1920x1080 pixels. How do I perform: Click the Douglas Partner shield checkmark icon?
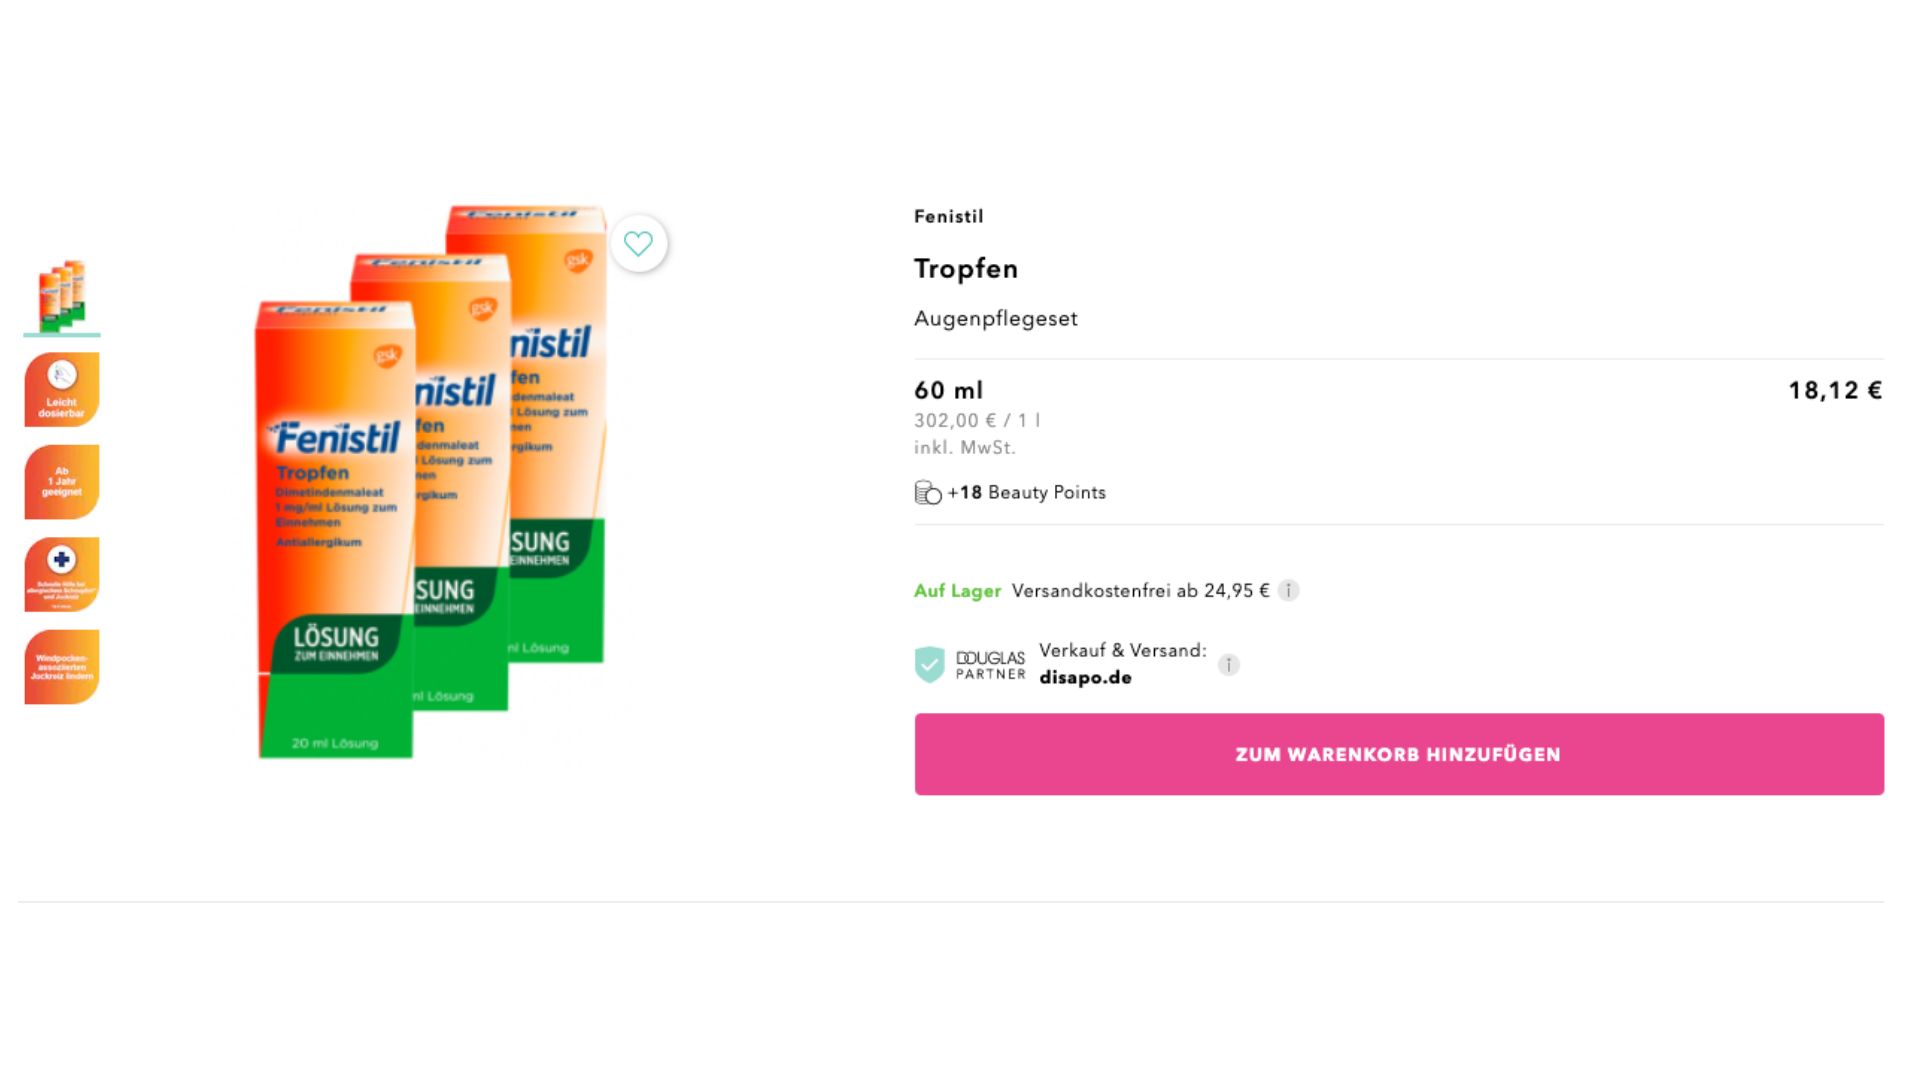pos(929,664)
